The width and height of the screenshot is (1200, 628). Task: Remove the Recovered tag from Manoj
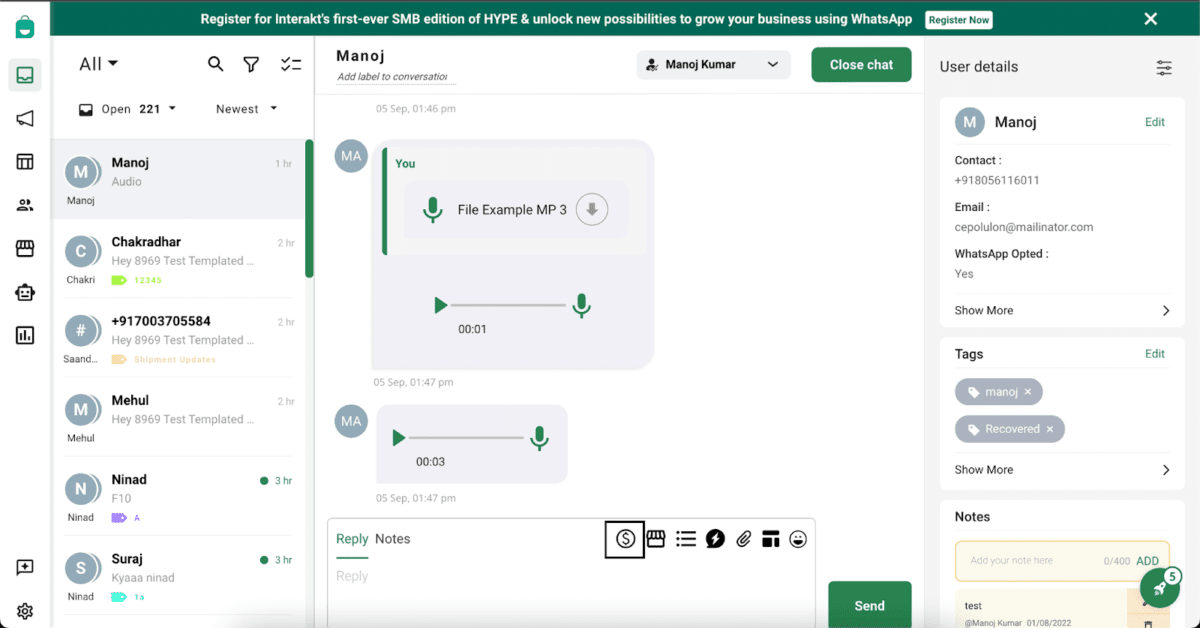1048,428
